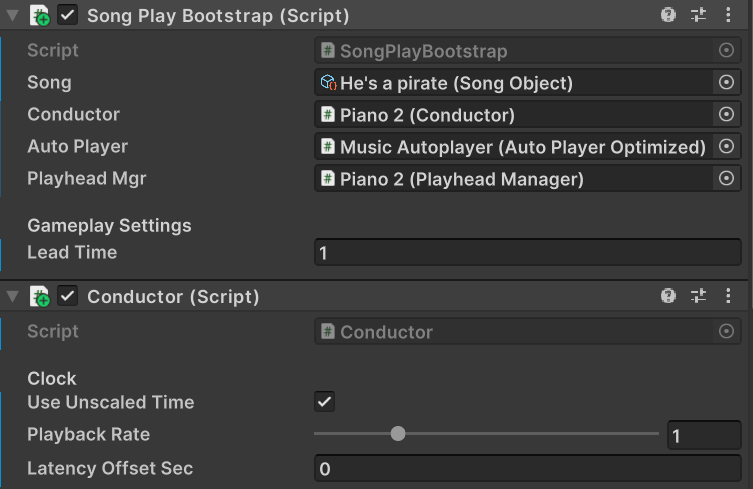Click object picker for Playhead Mgr field
753x489 pixels.
727,179
